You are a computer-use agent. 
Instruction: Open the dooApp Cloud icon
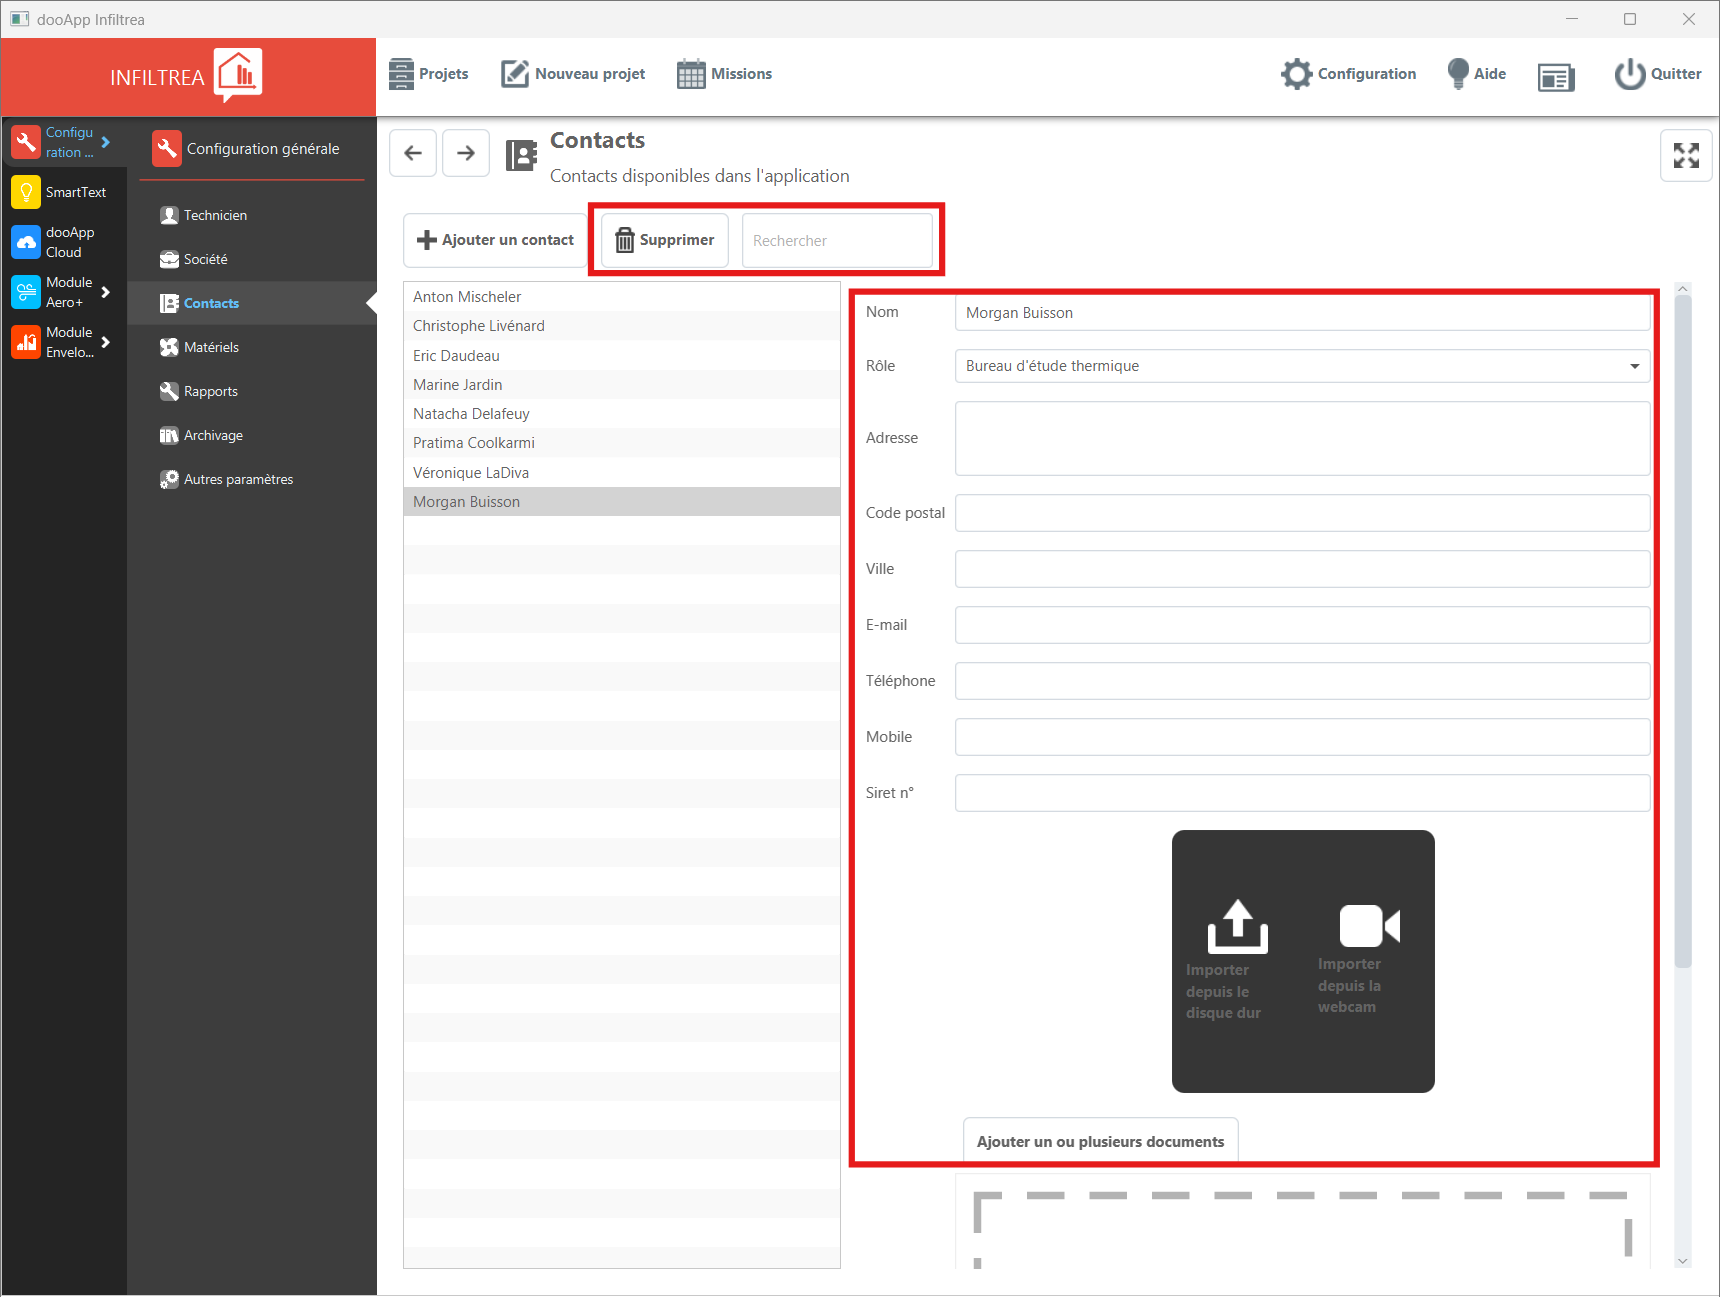coord(26,242)
